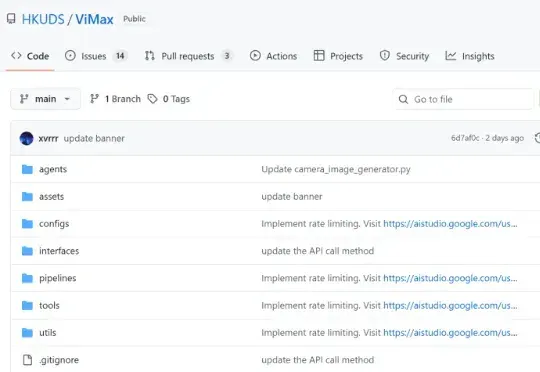Open the latest commit message 'update banner'

[94, 138]
